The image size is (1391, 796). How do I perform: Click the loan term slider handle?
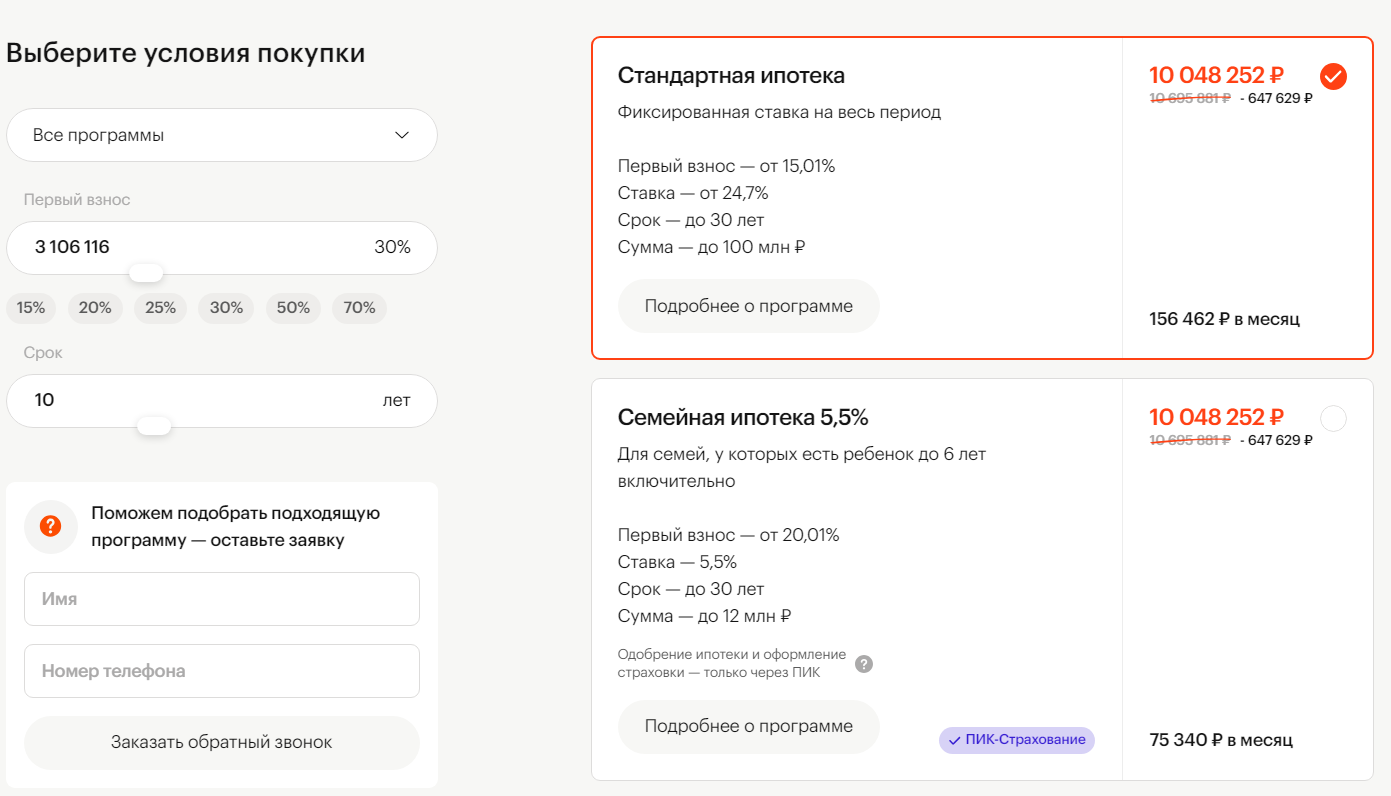pyautogui.click(x=154, y=426)
